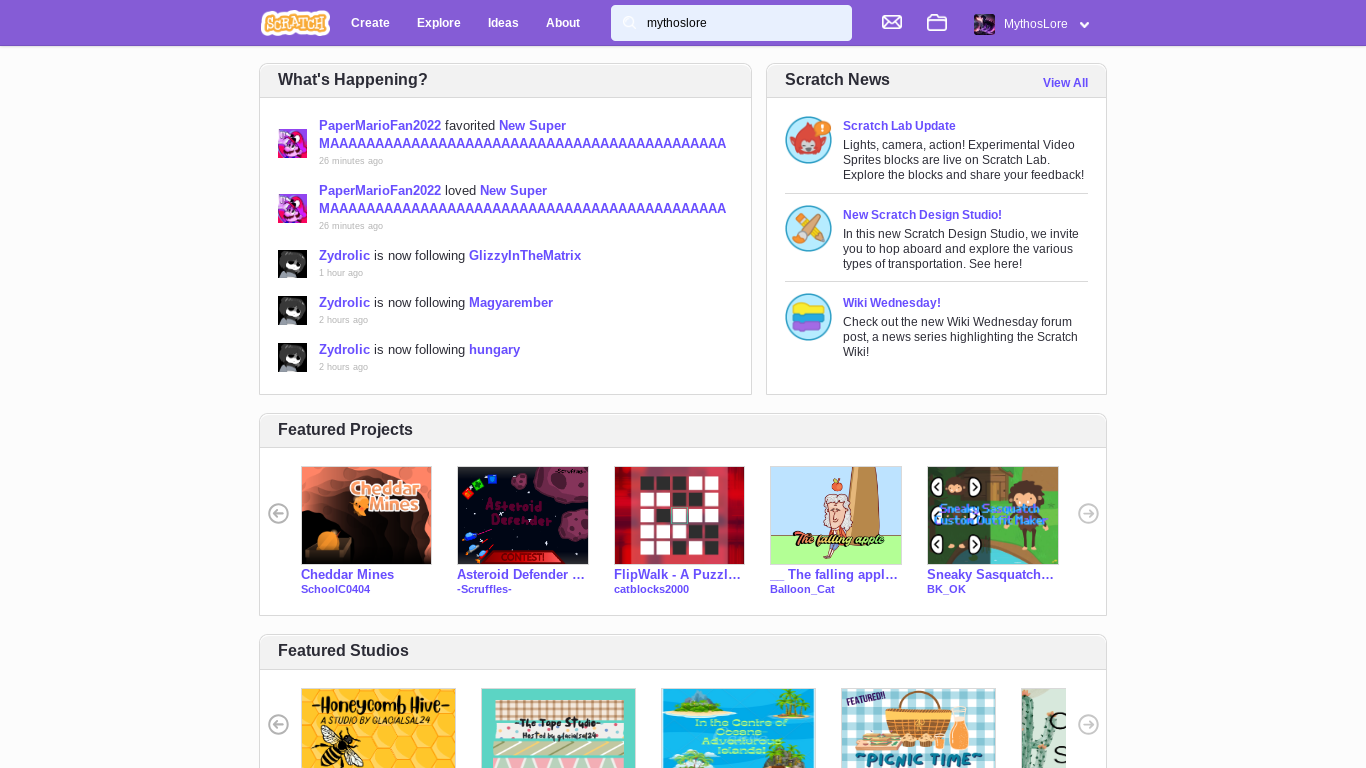Click Zydrolic avatar beside Magyarember entry
Screen dimensions: 1366x768
pyautogui.click(x=292, y=311)
